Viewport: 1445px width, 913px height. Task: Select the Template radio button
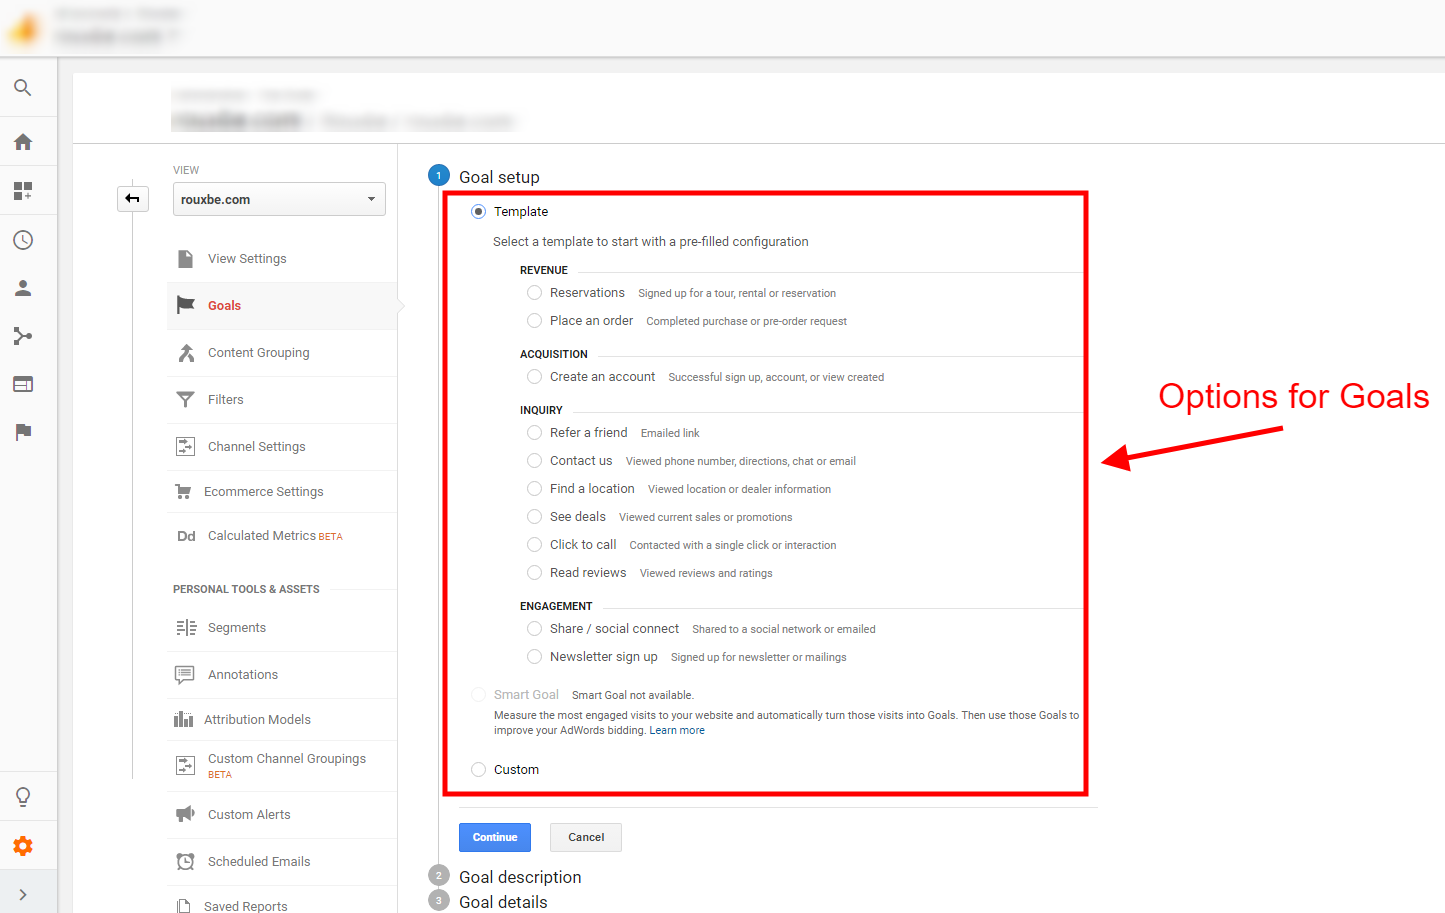478,211
